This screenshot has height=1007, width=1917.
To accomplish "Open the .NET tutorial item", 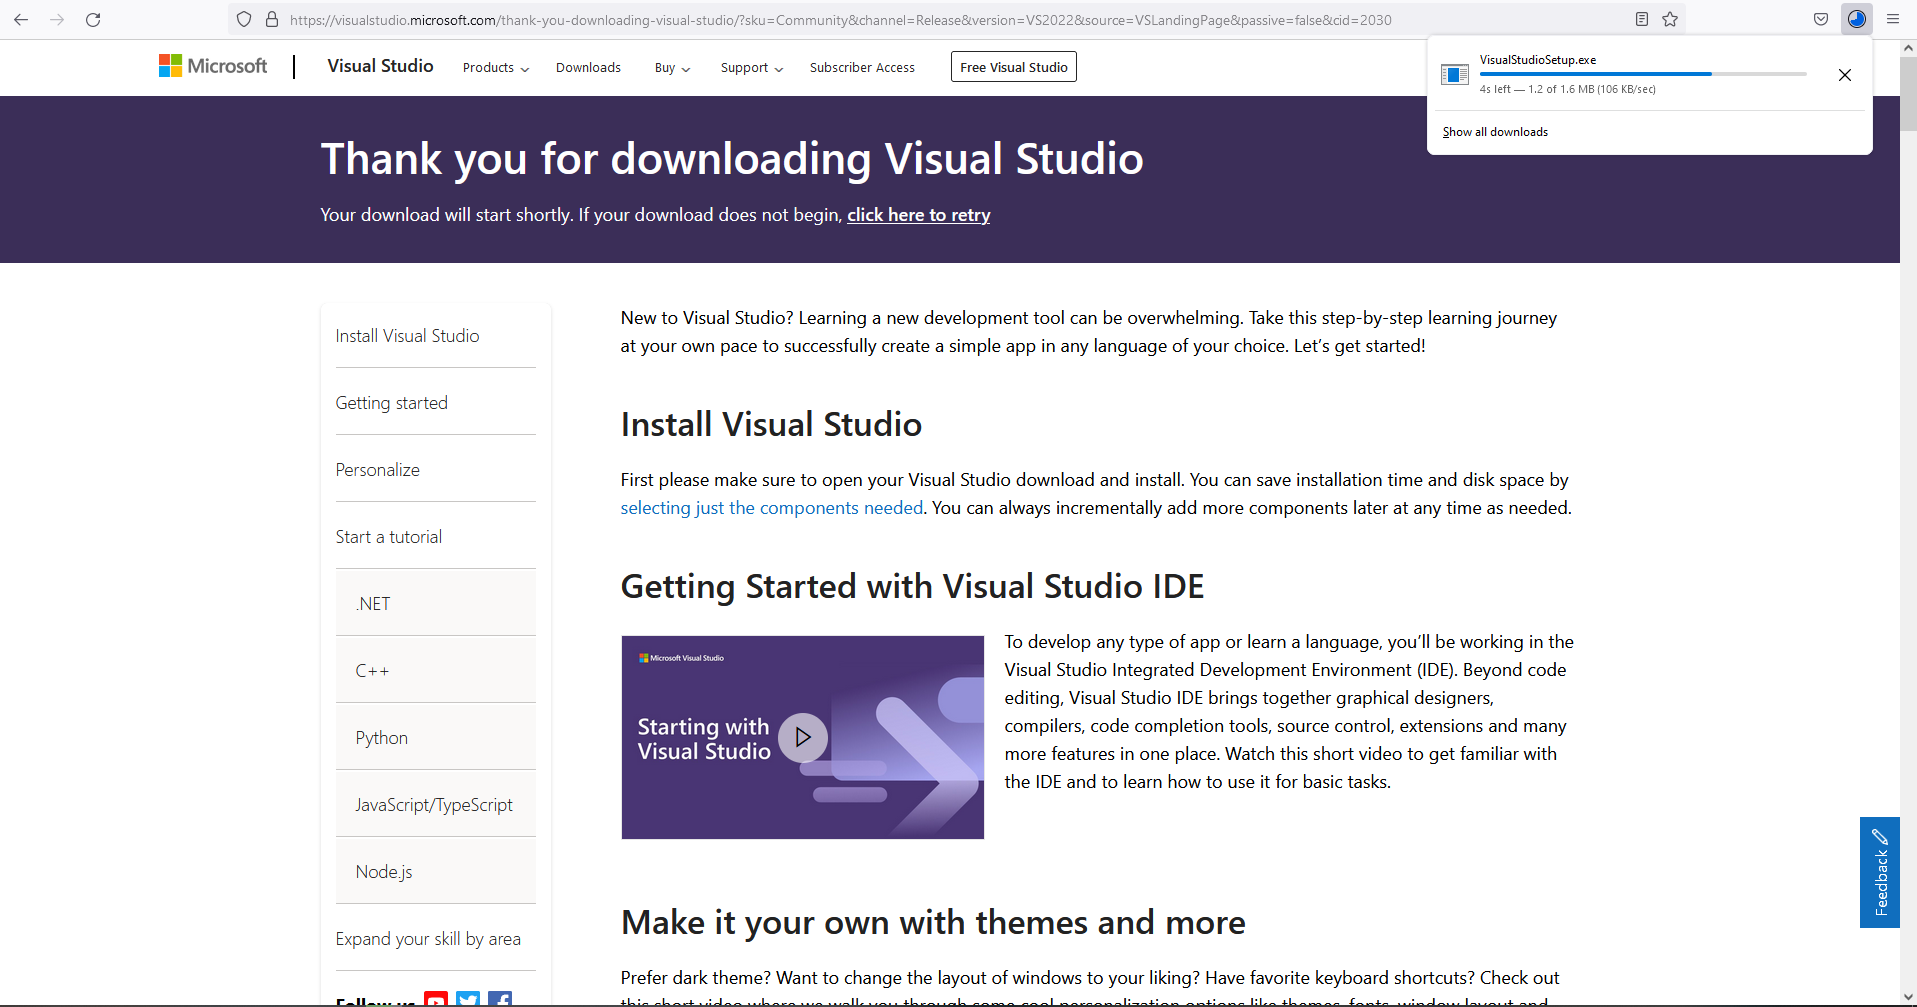I will click(x=436, y=603).
